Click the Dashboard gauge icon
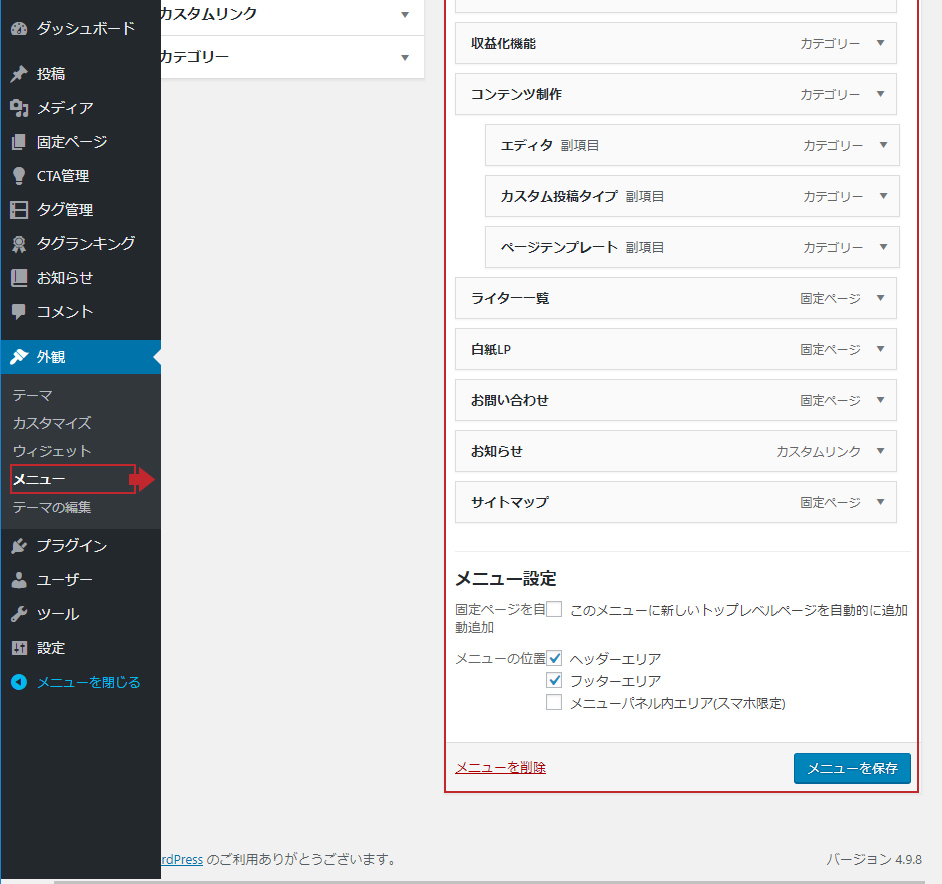Image resolution: width=942 pixels, height=884 pixels. point(19,29)
